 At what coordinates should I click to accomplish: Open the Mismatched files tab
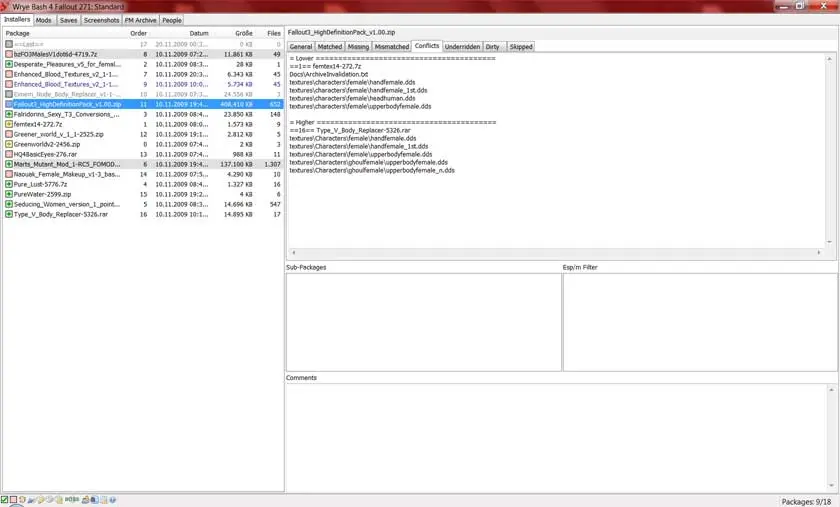(392, 47)
